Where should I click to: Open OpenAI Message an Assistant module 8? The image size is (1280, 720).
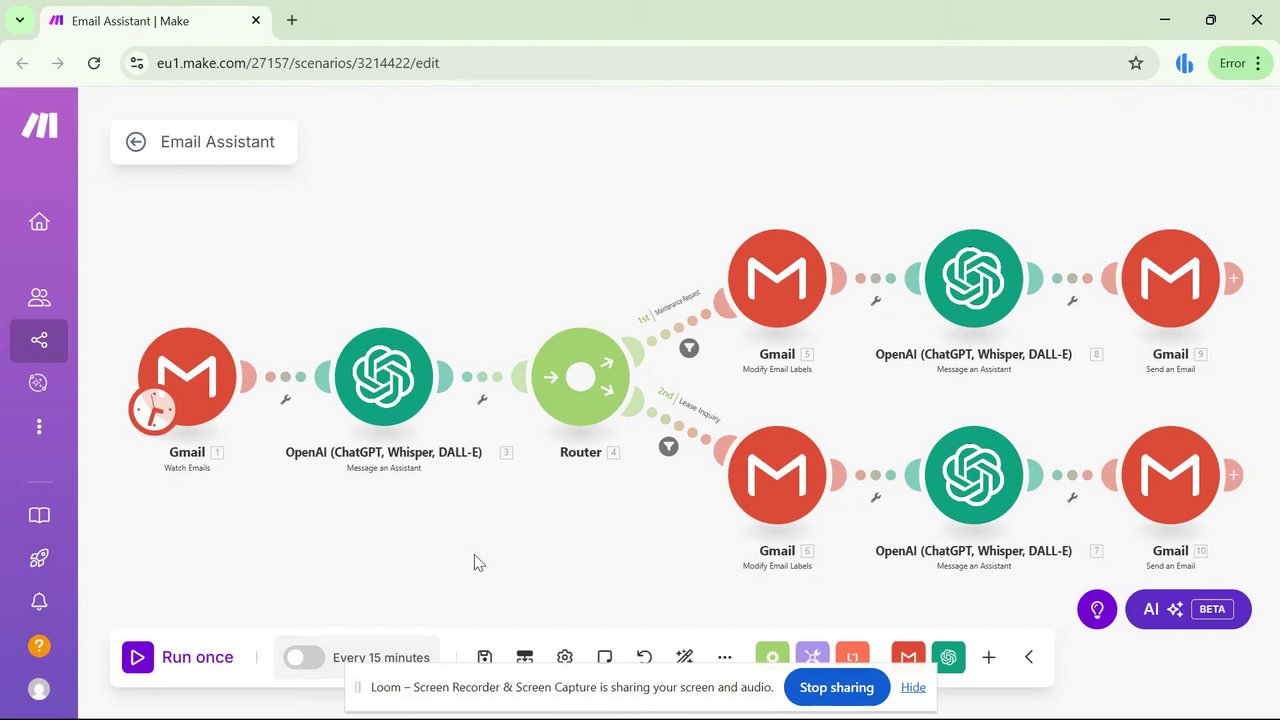tap(974, 279)
